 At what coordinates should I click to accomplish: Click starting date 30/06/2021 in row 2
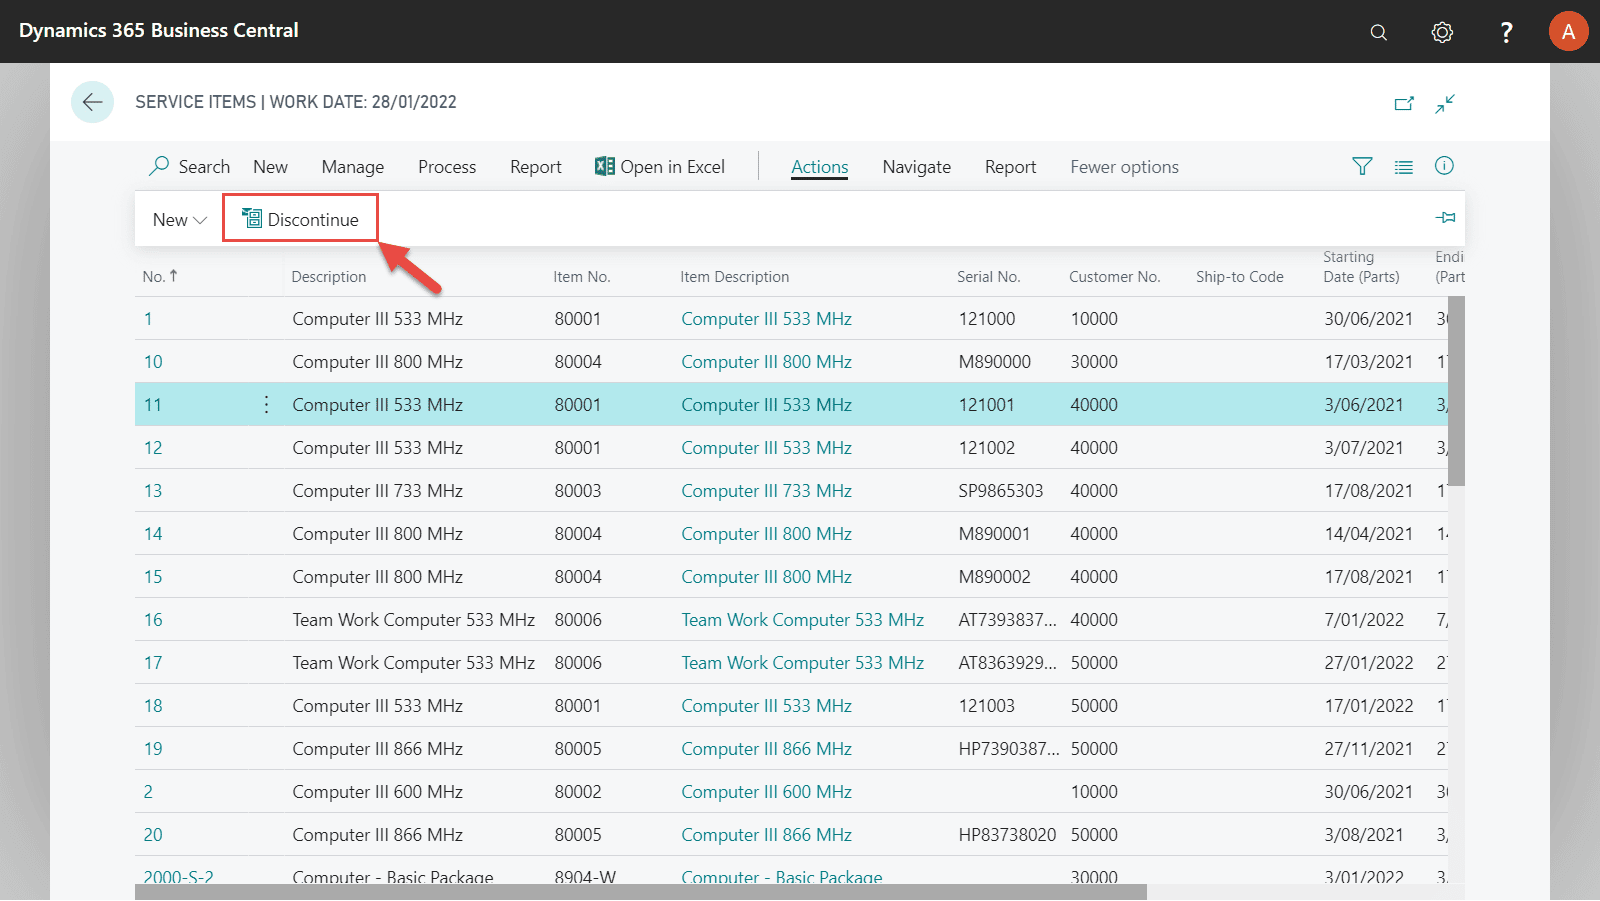coord(1369,792)
